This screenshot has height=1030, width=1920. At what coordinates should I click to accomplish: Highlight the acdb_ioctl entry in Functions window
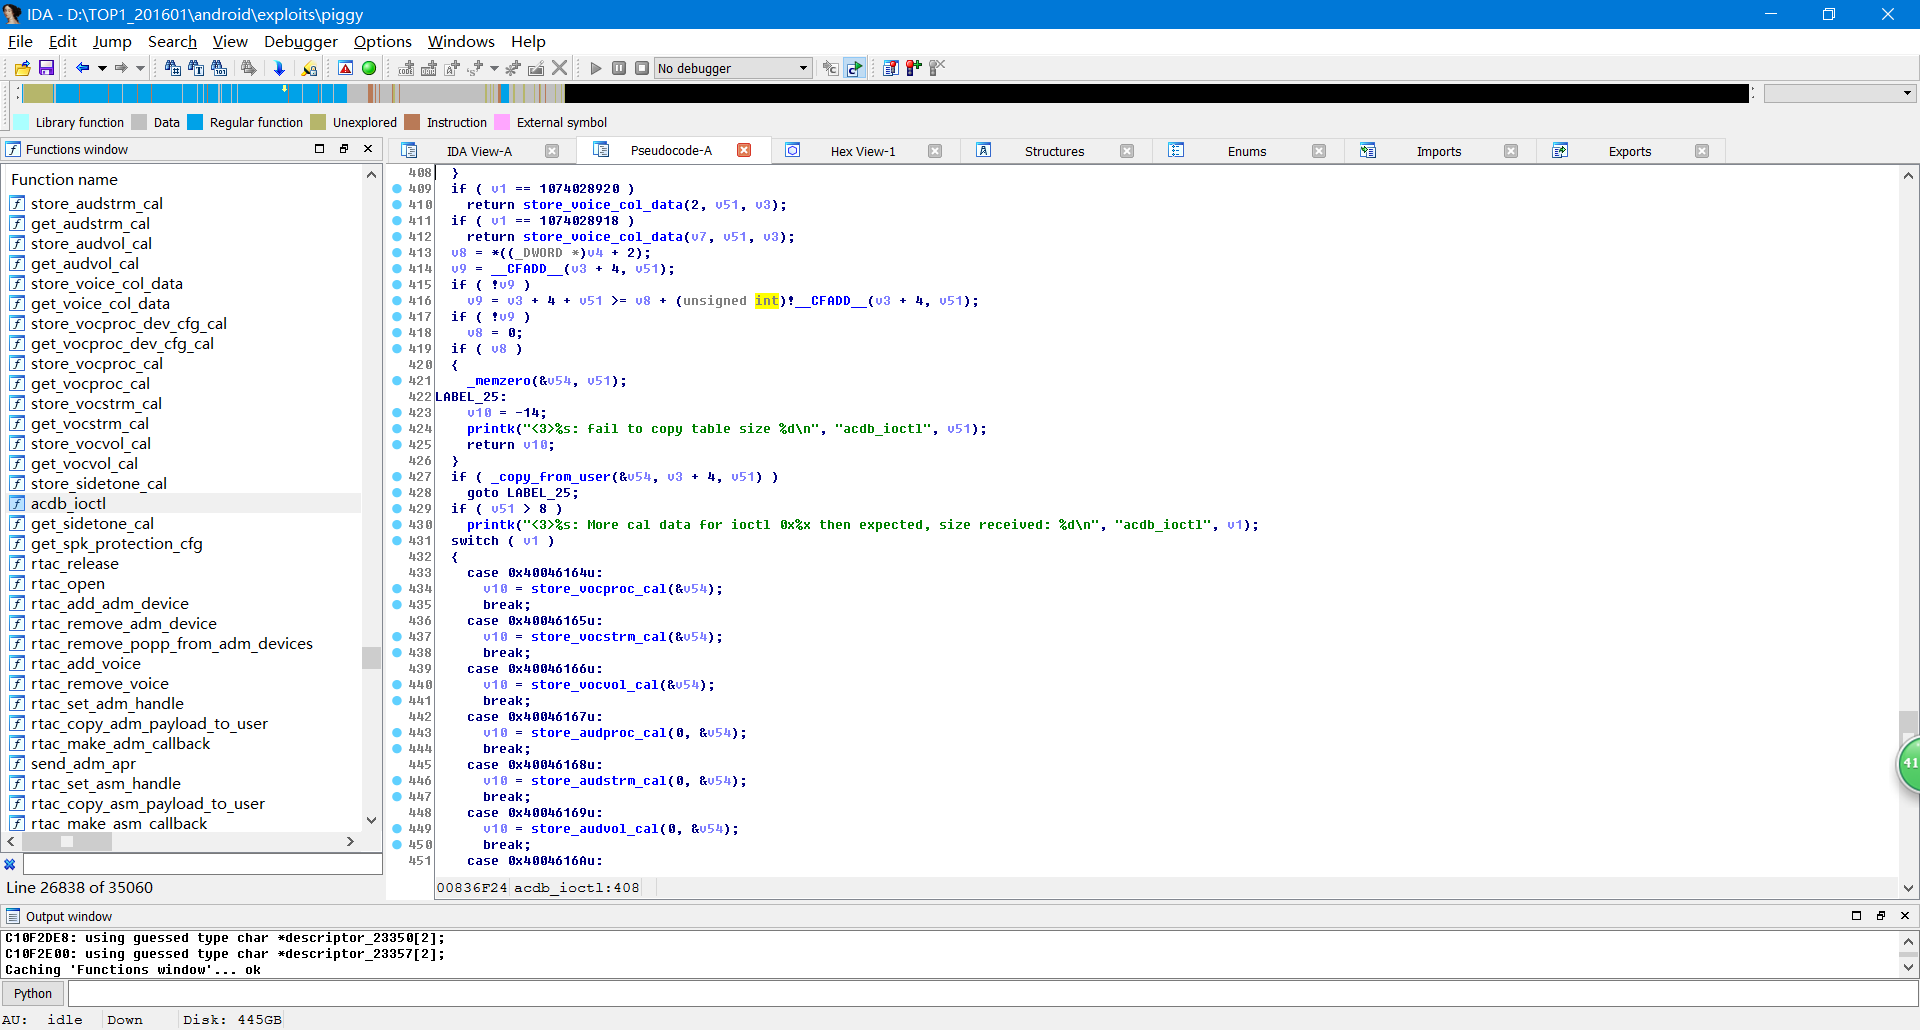tap(67, 503)
